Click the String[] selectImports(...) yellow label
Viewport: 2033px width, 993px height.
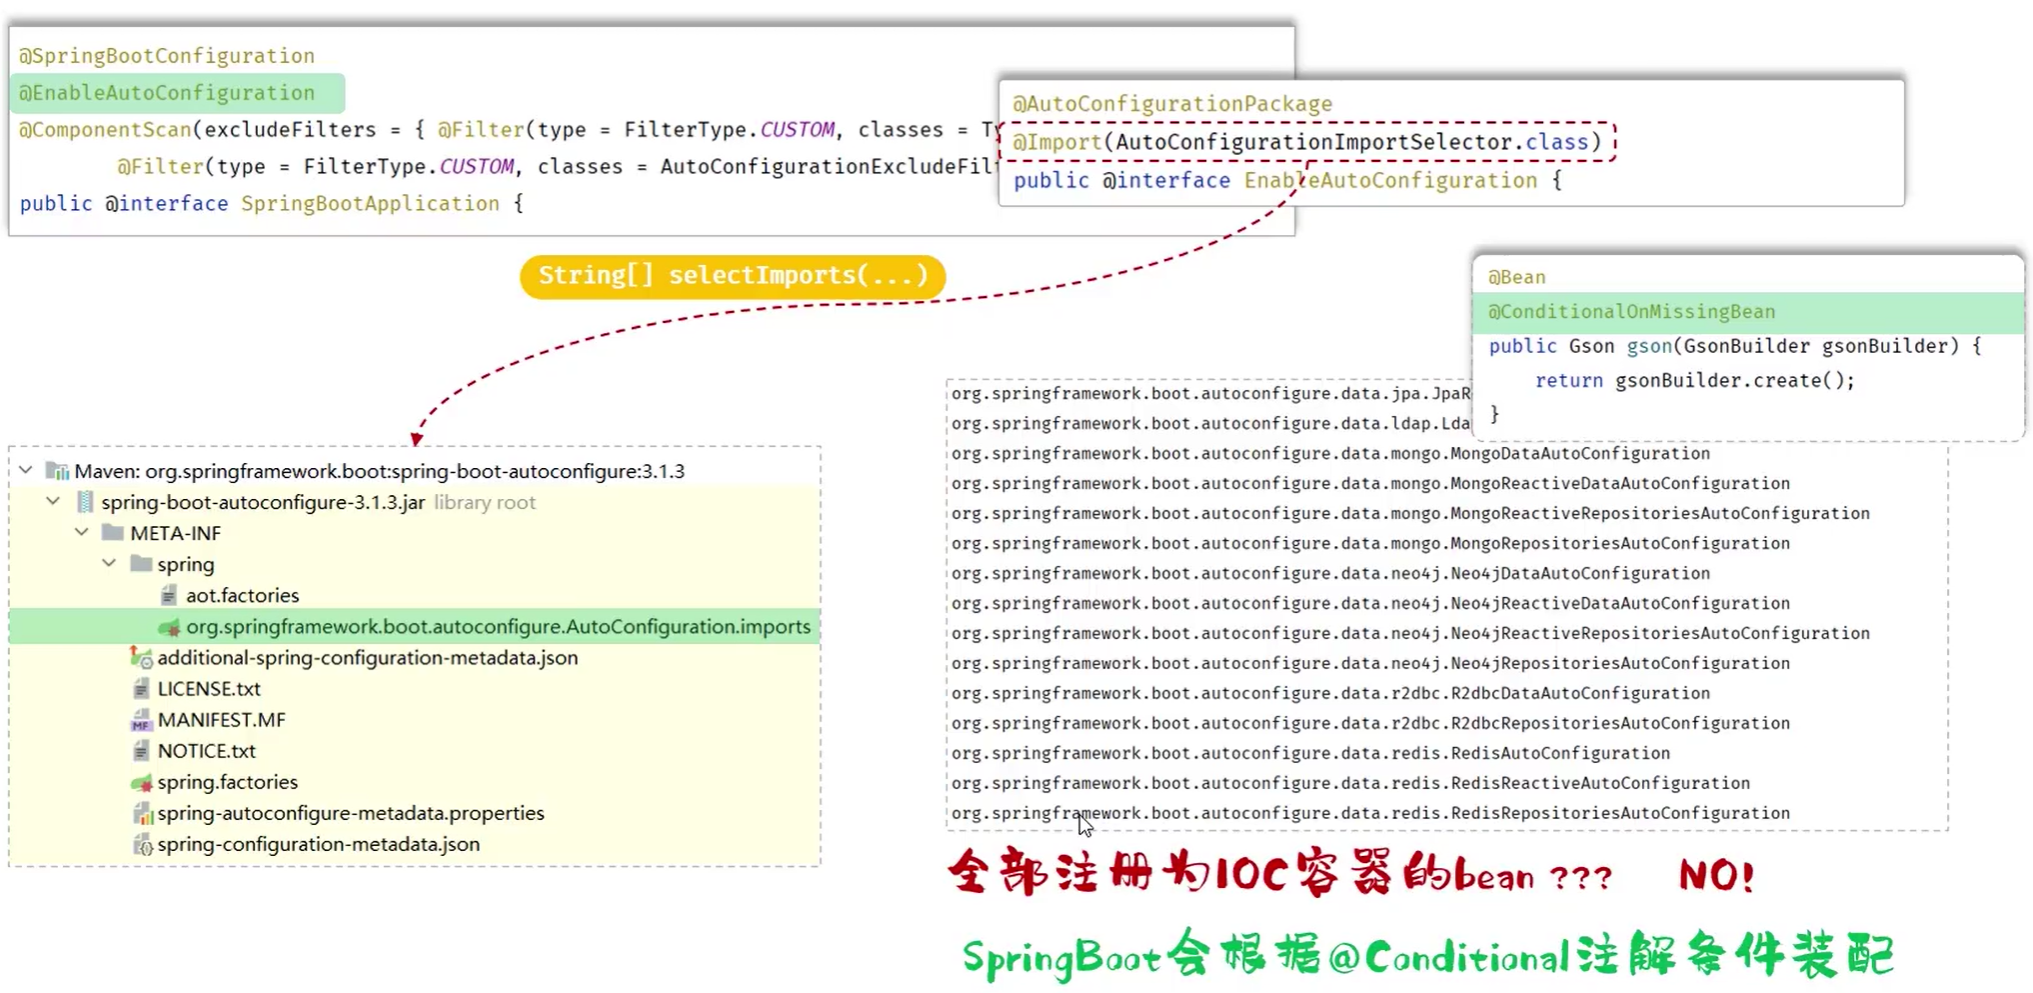tap(733, 275)
